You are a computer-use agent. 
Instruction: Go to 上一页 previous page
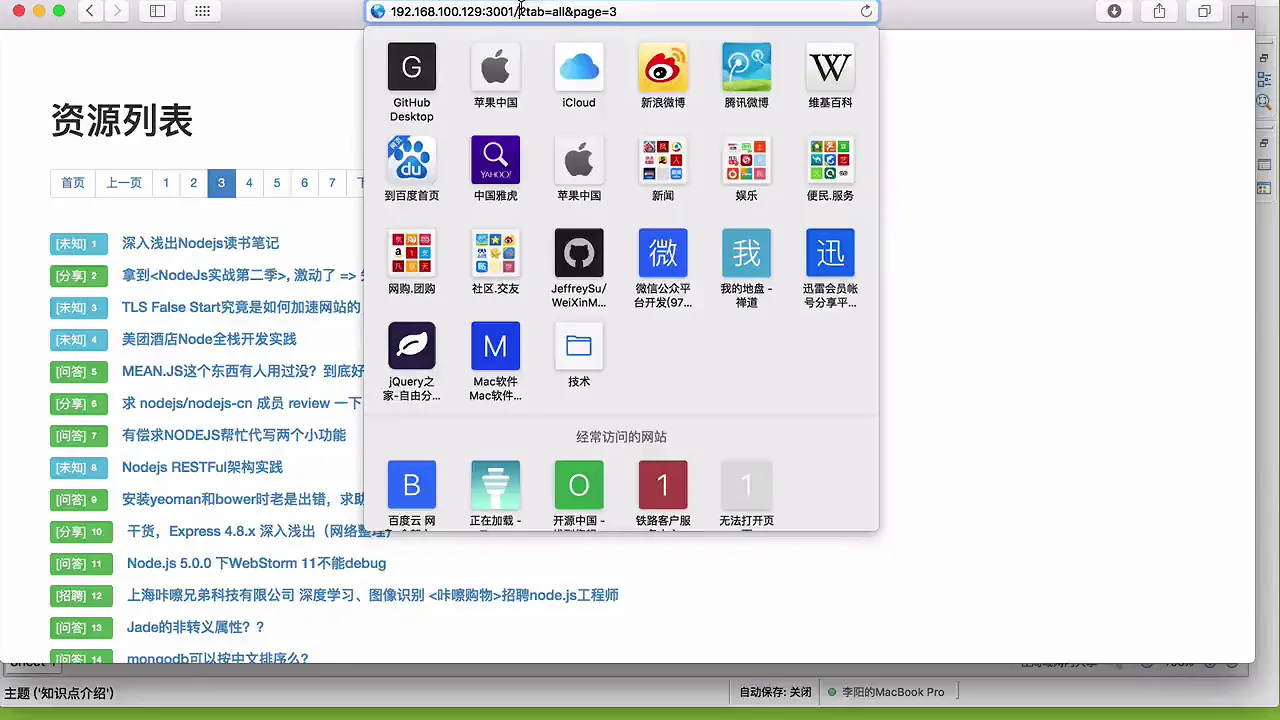124,183
